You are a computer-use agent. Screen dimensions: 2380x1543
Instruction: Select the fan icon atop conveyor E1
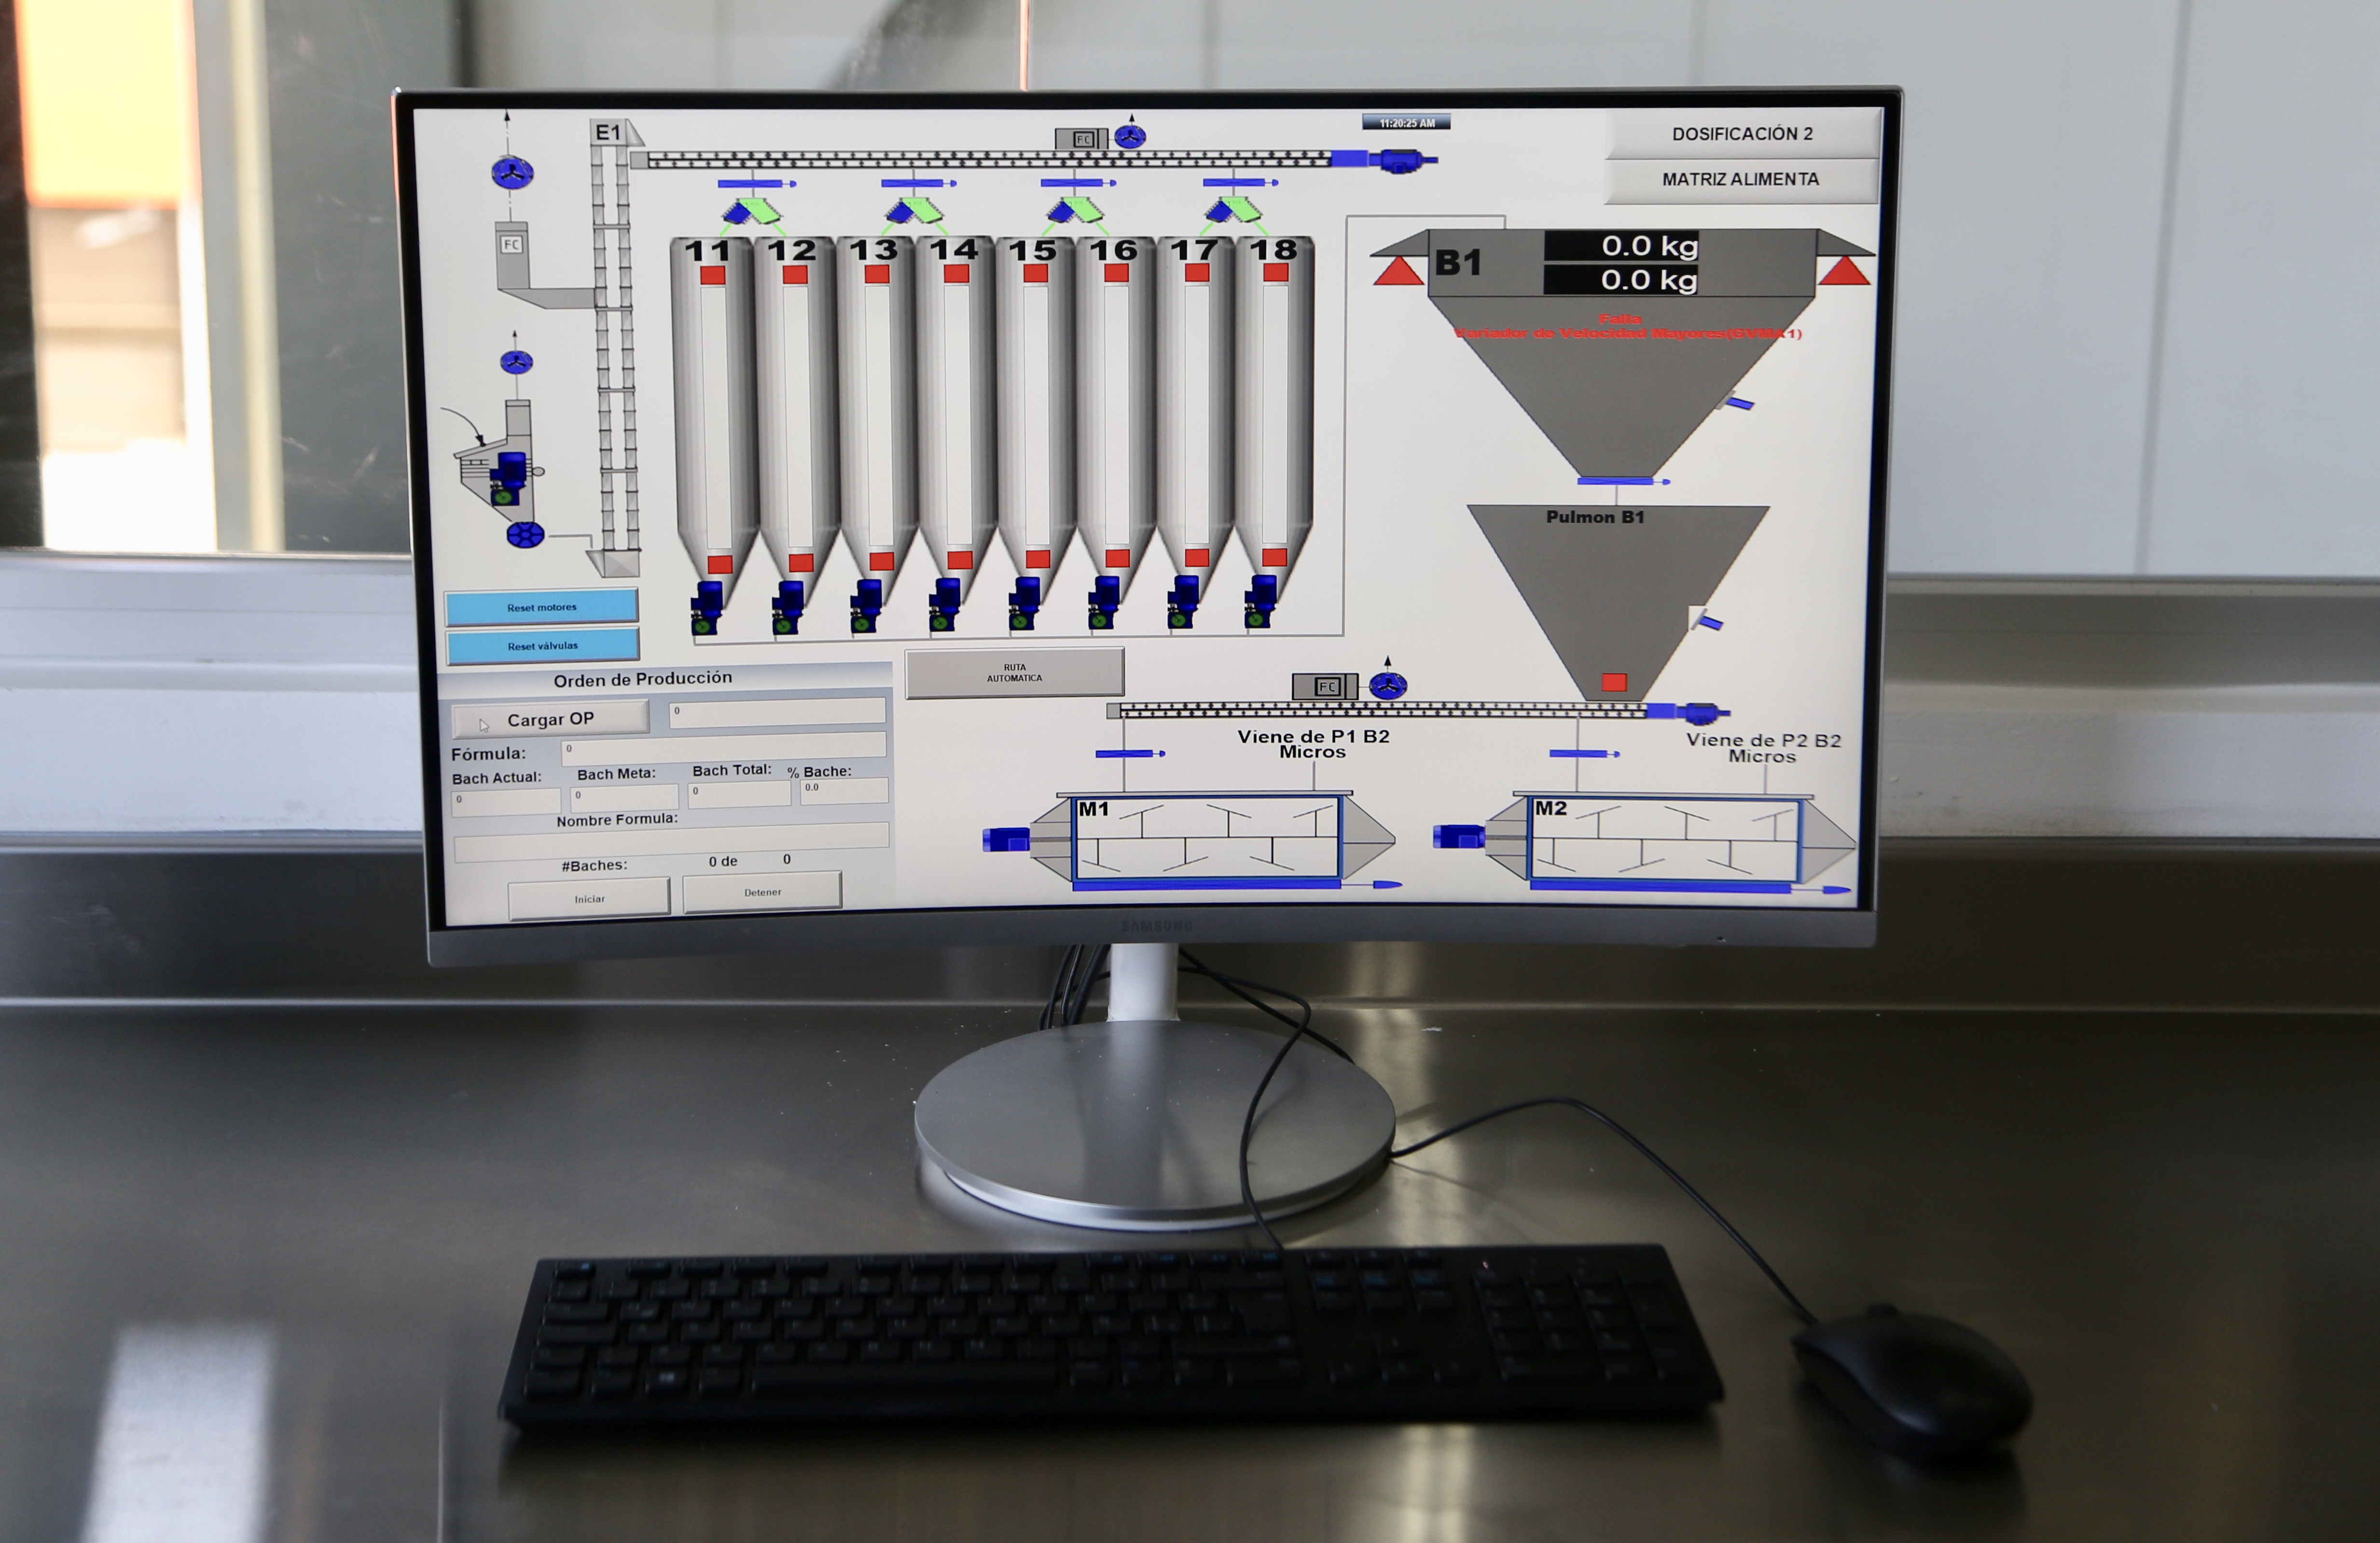coord(1130,136)
